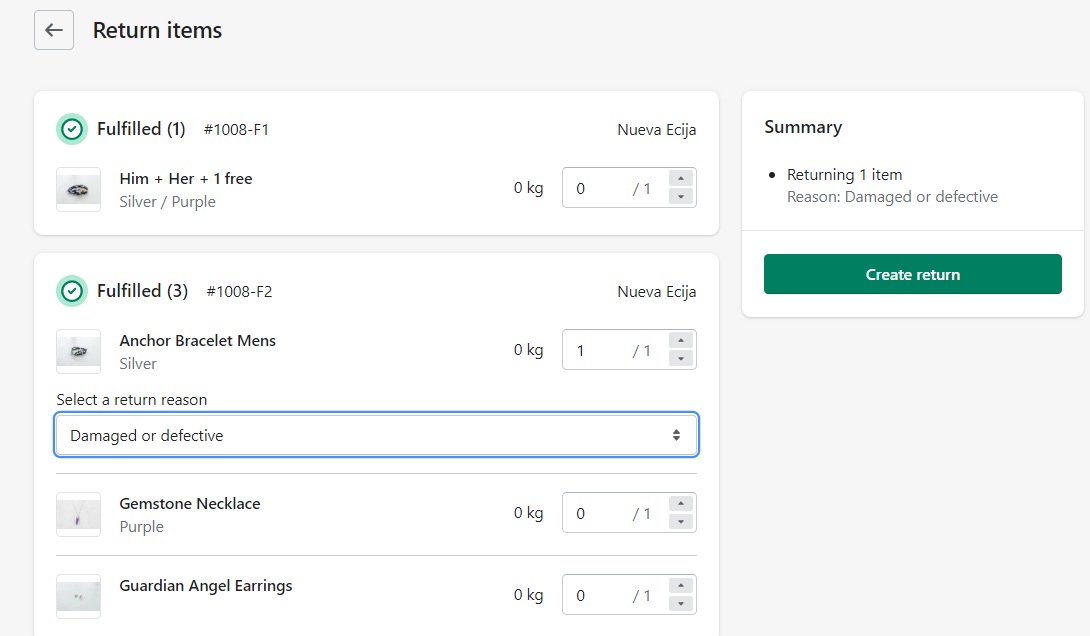This screenshot has height=636, width=1090.
Task: Increase Him + Her + 1 free quantity
Action: click(681, 179)
